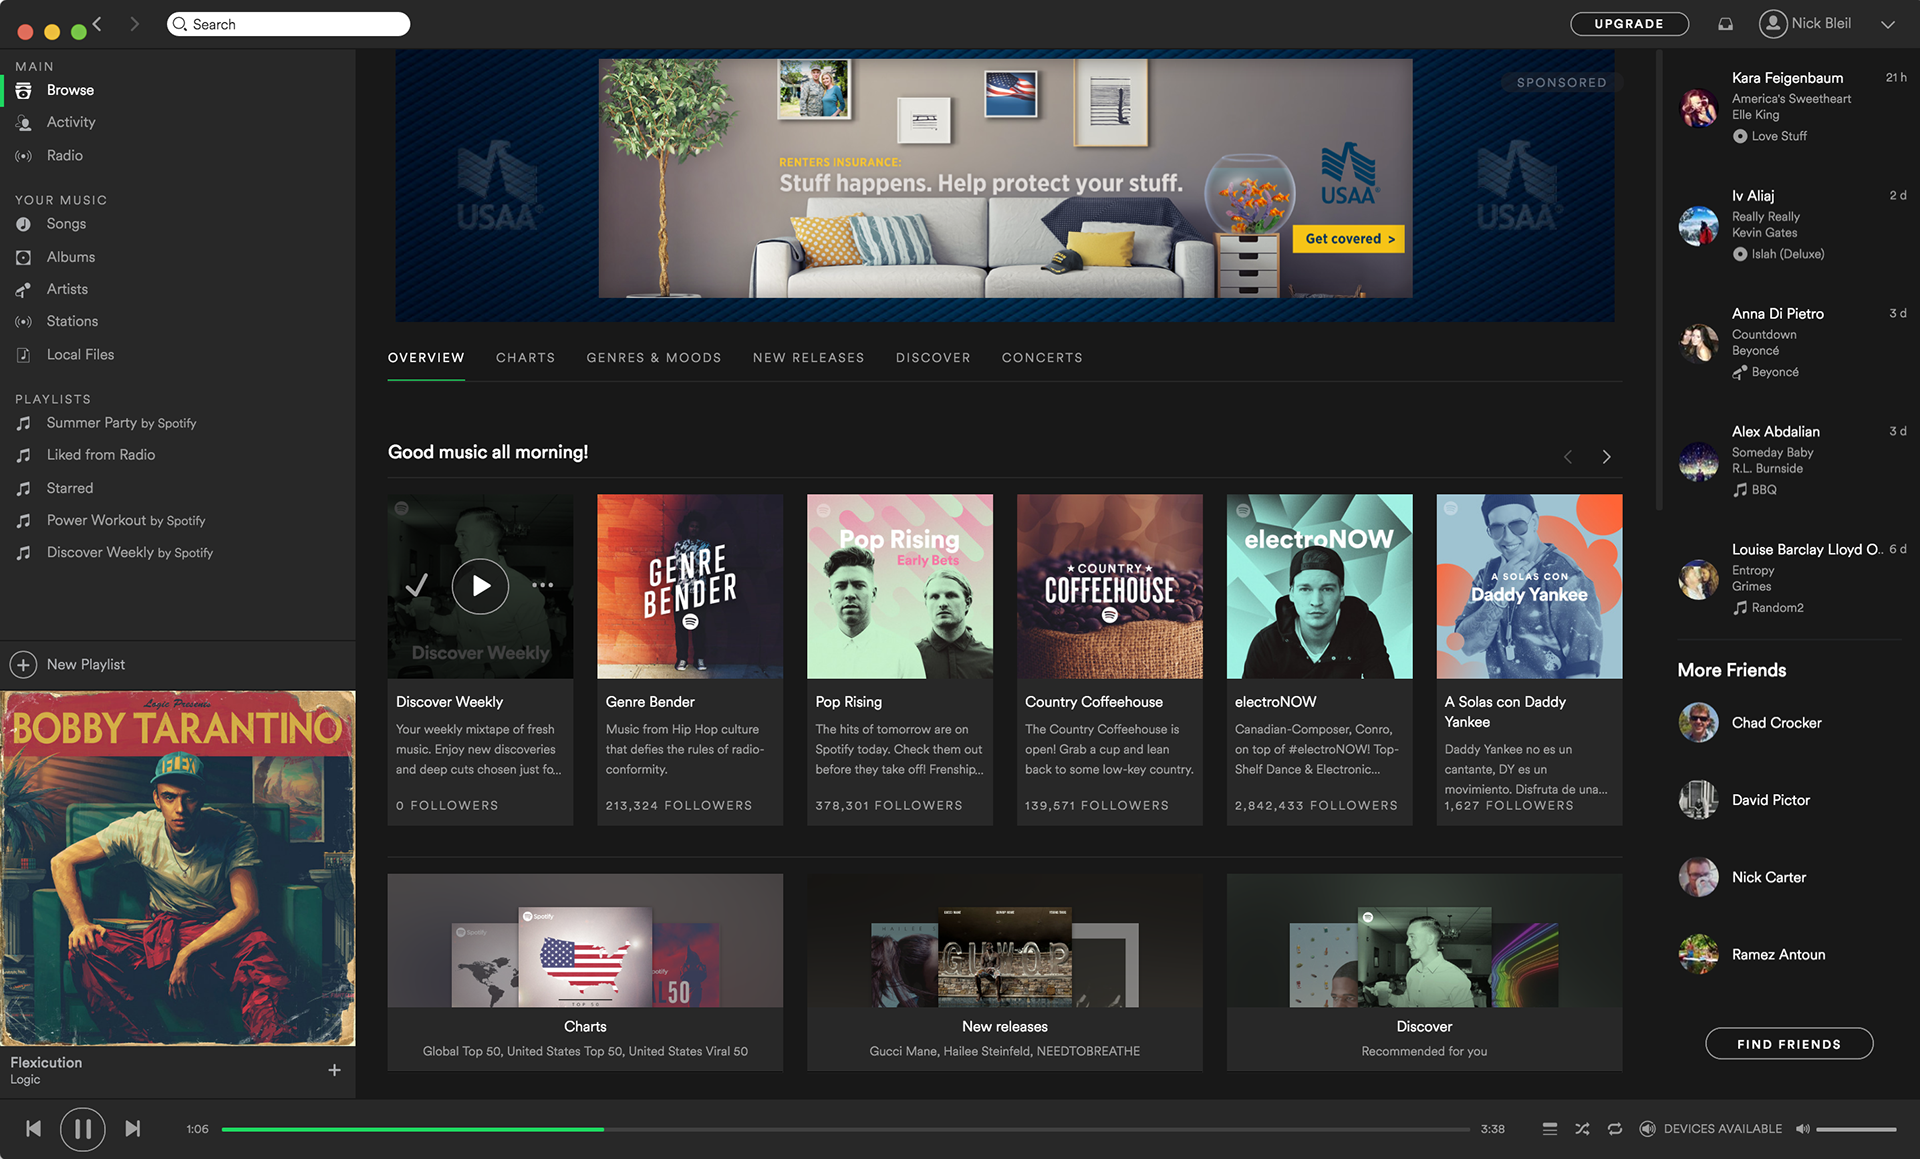Screen dimensions: 1920x1159
Task: Click the Search input field
Action: [289, 24]
